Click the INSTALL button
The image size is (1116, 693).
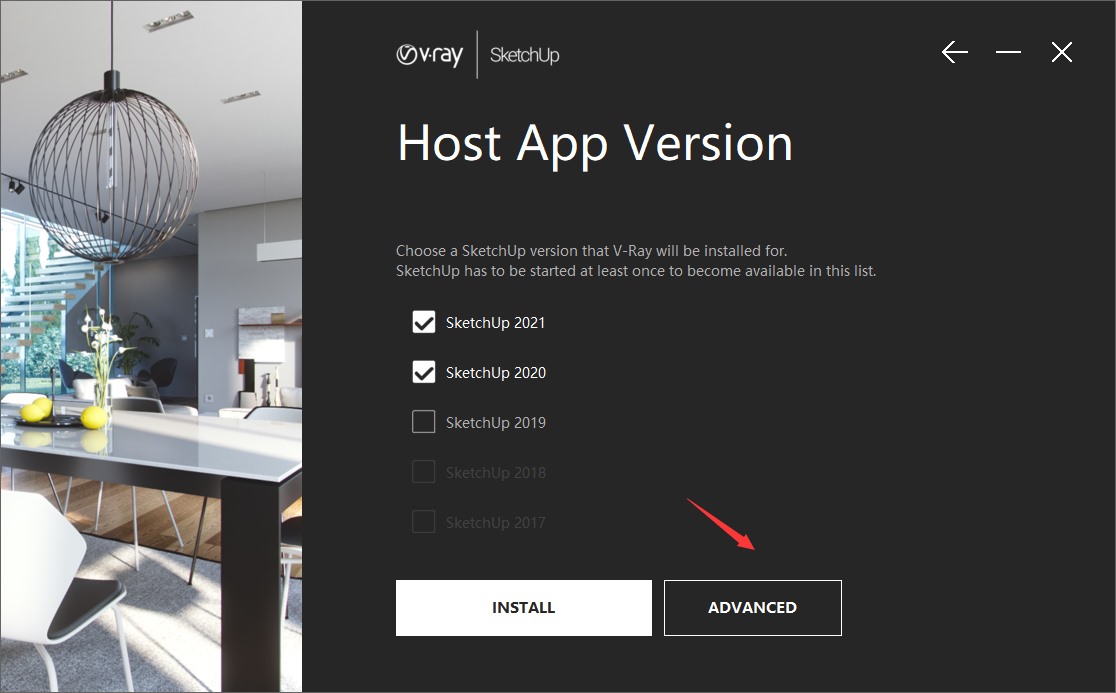point(524,608)
